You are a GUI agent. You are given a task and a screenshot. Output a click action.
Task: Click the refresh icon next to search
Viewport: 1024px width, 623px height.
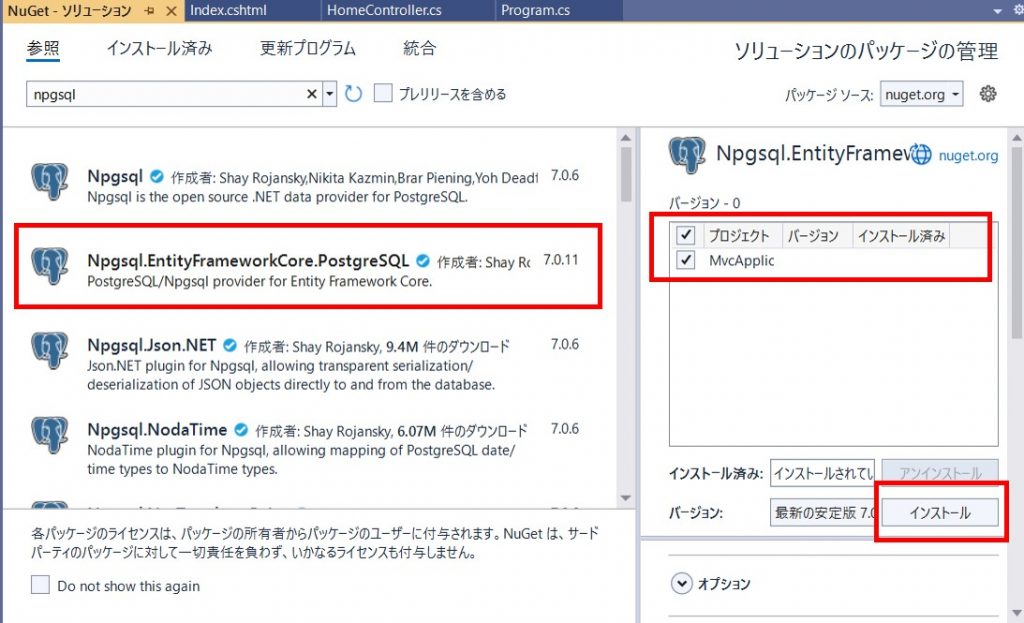(x=353, y=94)
